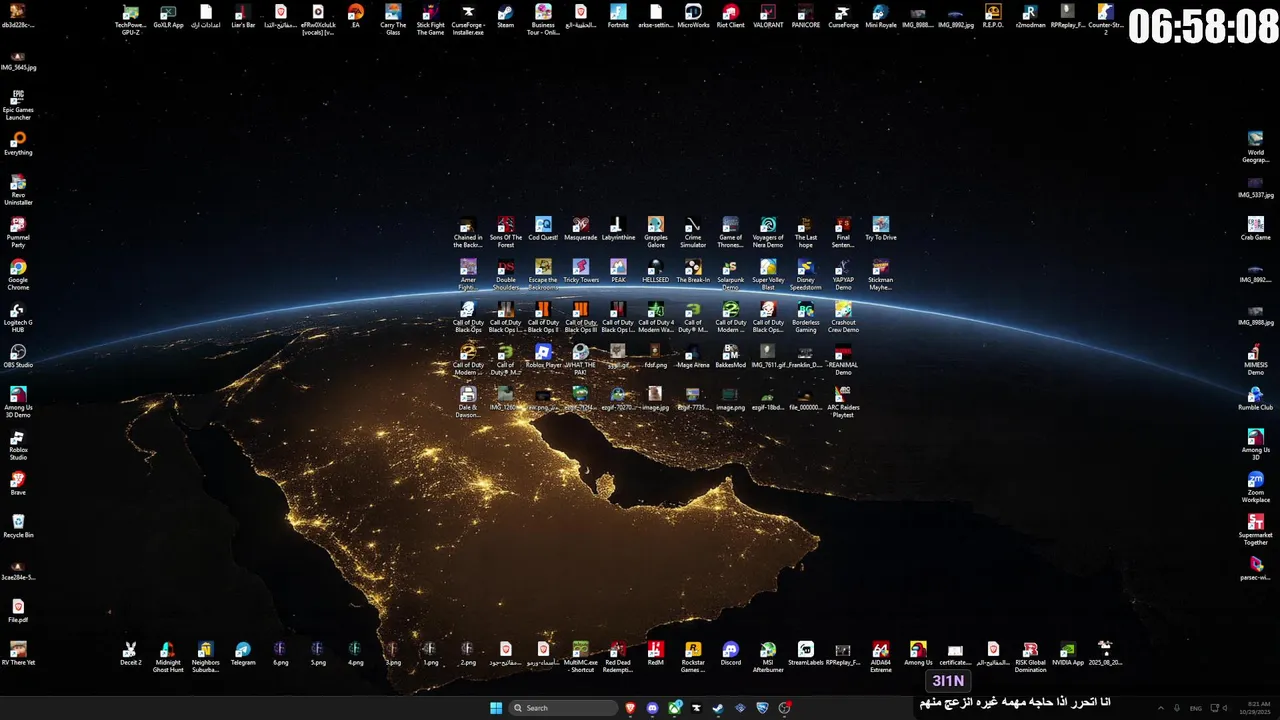
Task: Select the IMG_5645.jpg file
Action: point(18,59)
